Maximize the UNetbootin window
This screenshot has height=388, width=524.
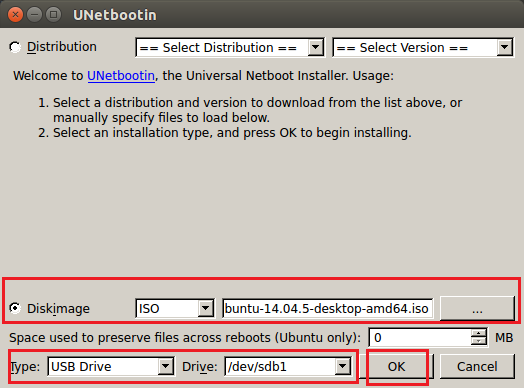(x=53, y=15)
